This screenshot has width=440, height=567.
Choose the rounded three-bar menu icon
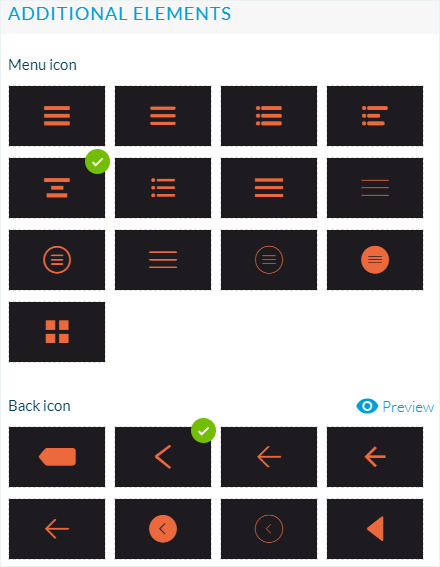coord(163,116)
